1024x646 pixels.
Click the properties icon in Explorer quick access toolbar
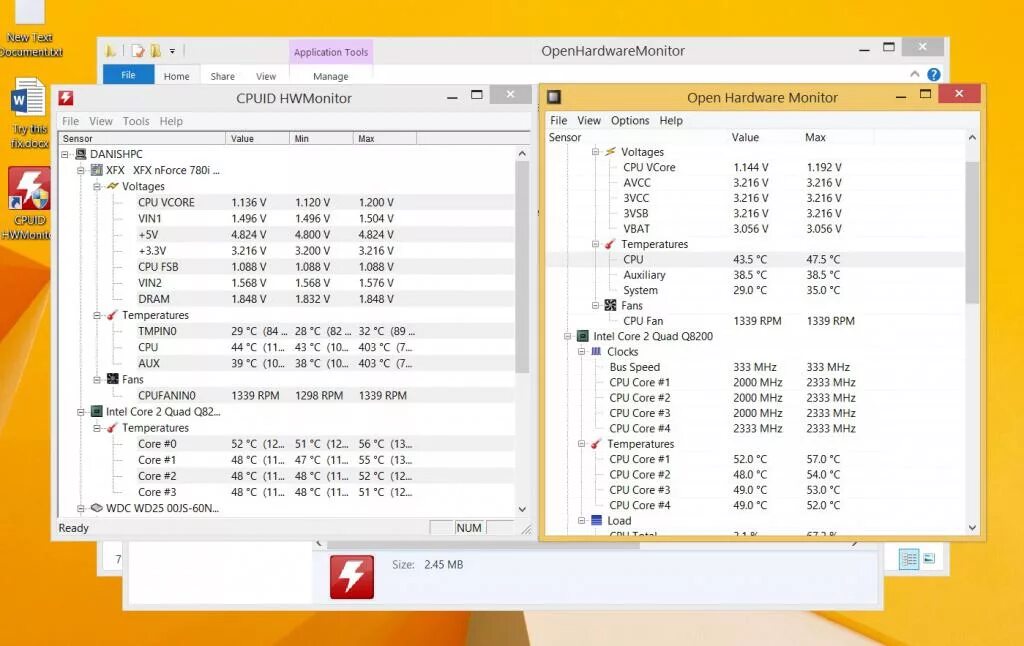tap(138, 51)
